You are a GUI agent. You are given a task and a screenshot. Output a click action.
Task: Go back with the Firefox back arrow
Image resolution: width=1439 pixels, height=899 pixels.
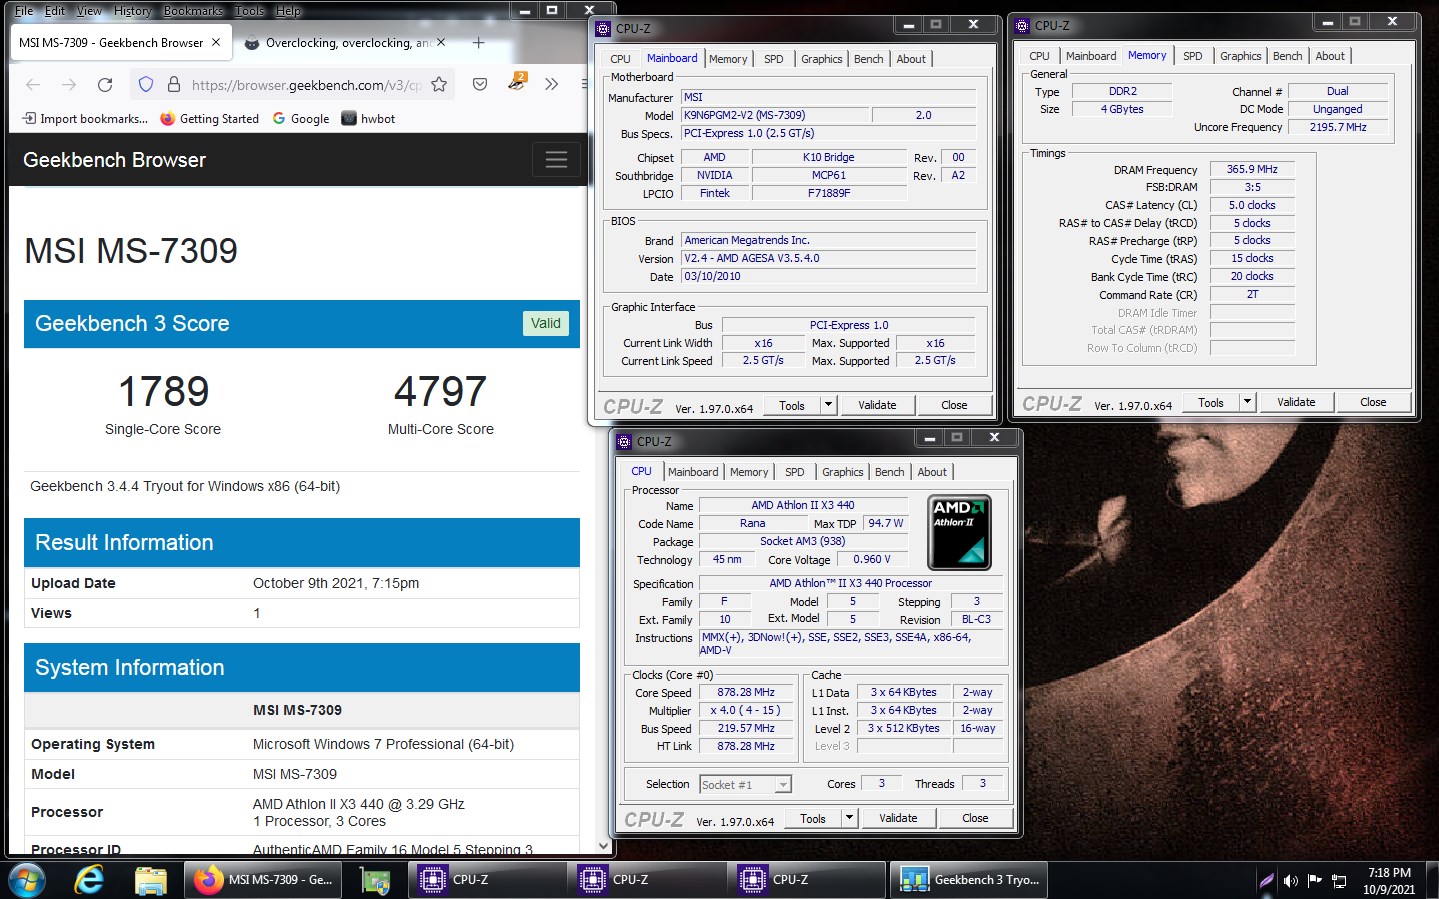pyautogui.click(x=33, y=85)
